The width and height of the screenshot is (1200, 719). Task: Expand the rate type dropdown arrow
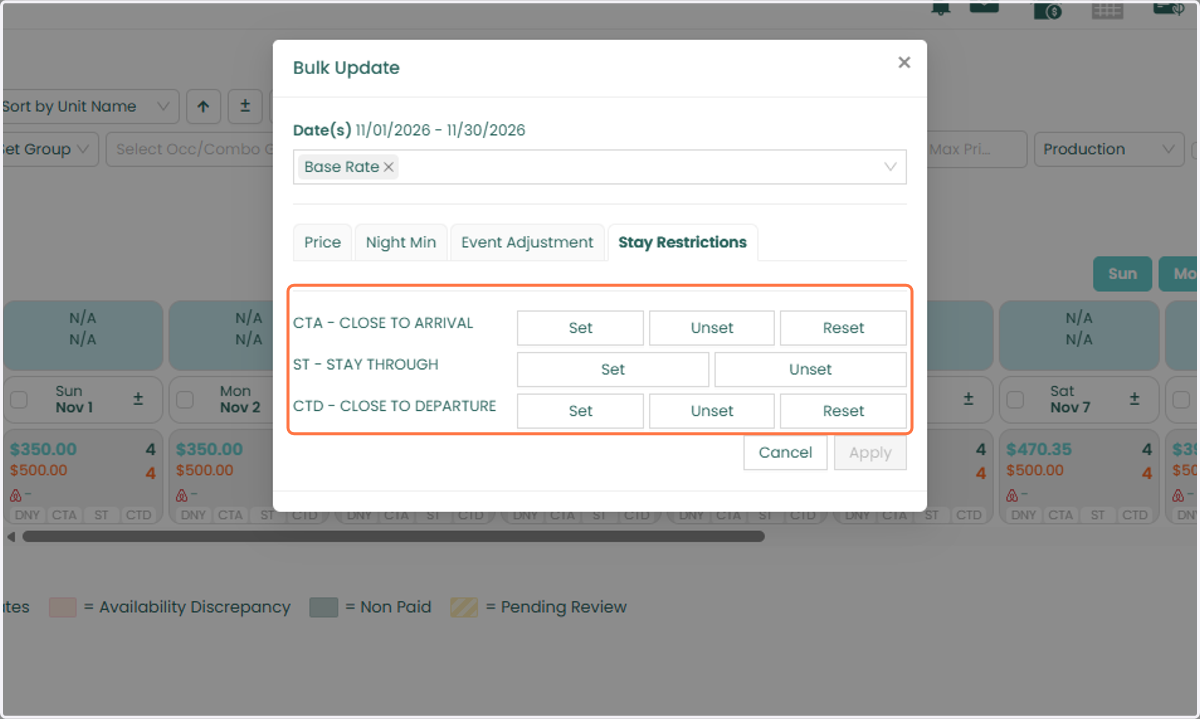coord(890,167)
